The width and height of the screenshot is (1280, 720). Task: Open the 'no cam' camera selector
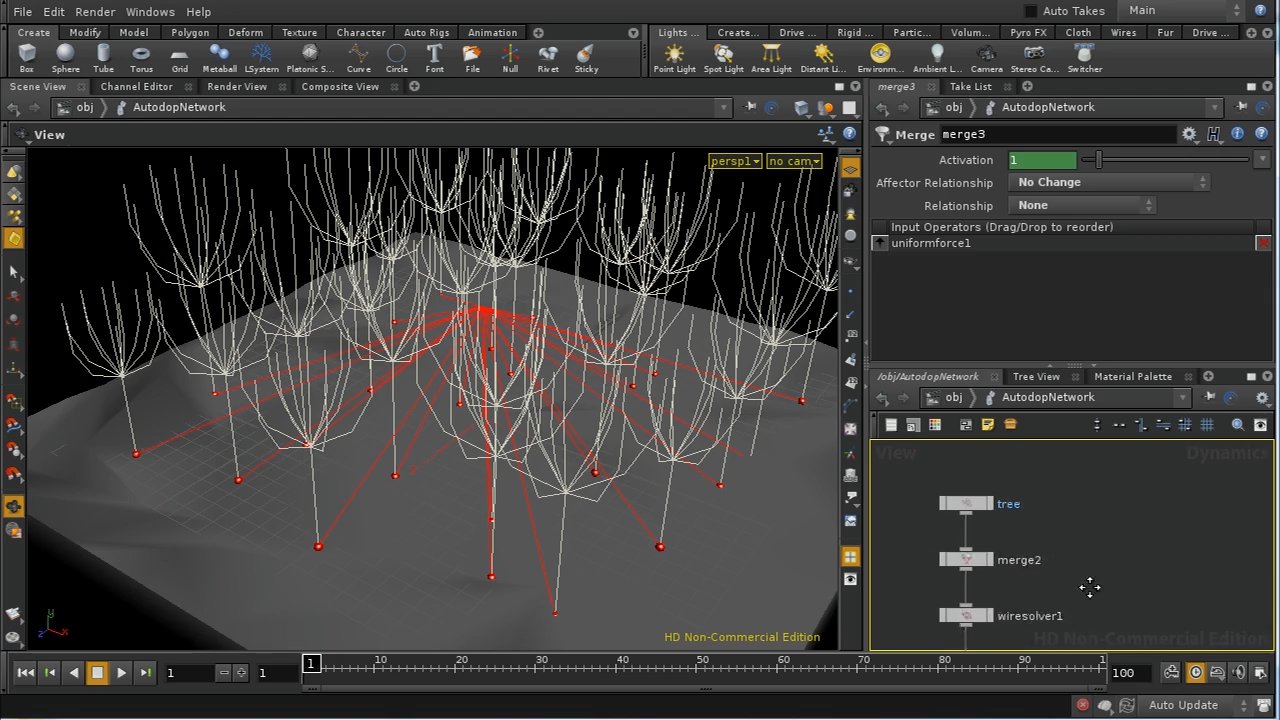[x=793, y=161]
